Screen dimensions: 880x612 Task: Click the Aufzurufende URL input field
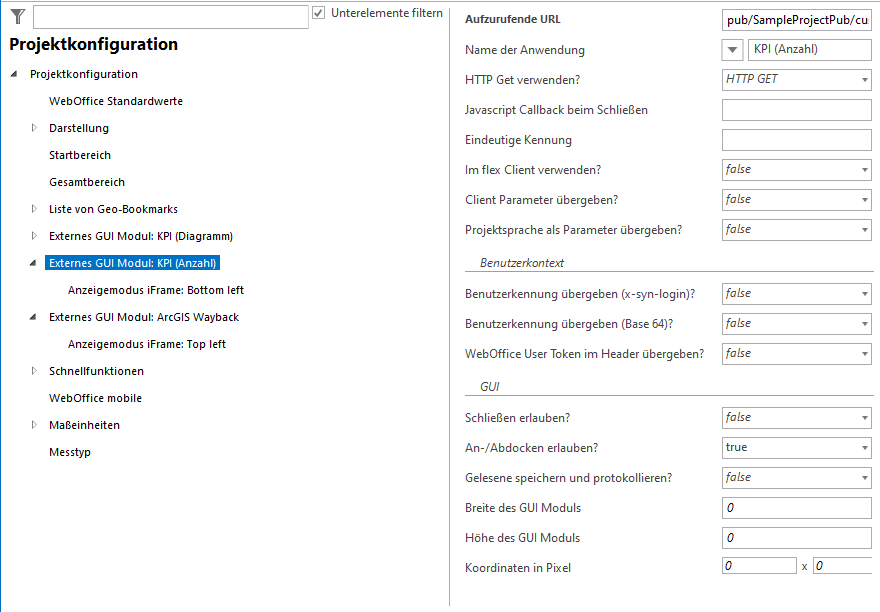pyautogui.click(x=795, y=19)
